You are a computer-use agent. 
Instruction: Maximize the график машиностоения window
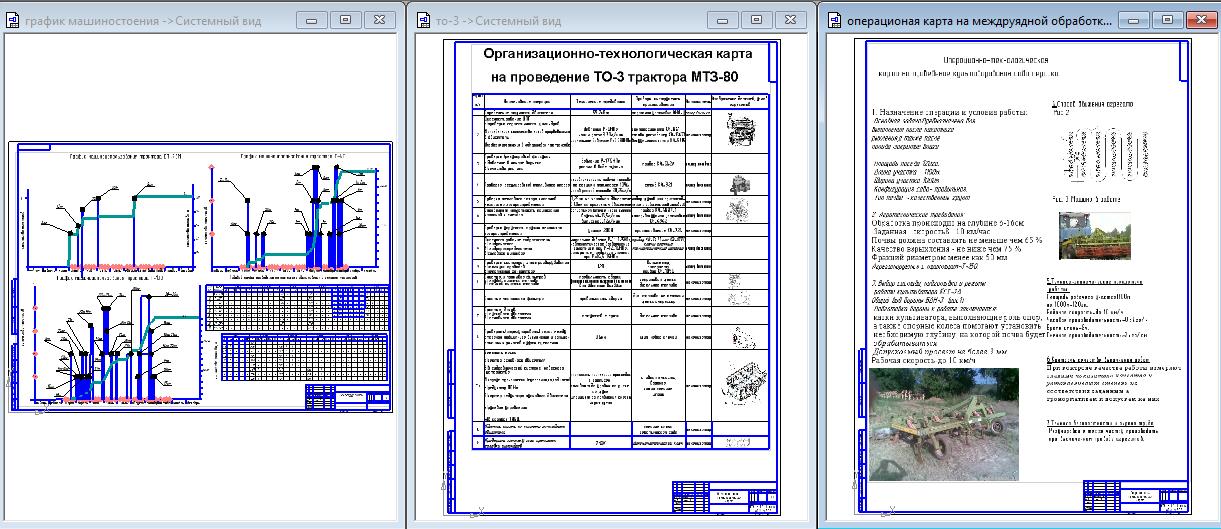(x=345, y=19)
